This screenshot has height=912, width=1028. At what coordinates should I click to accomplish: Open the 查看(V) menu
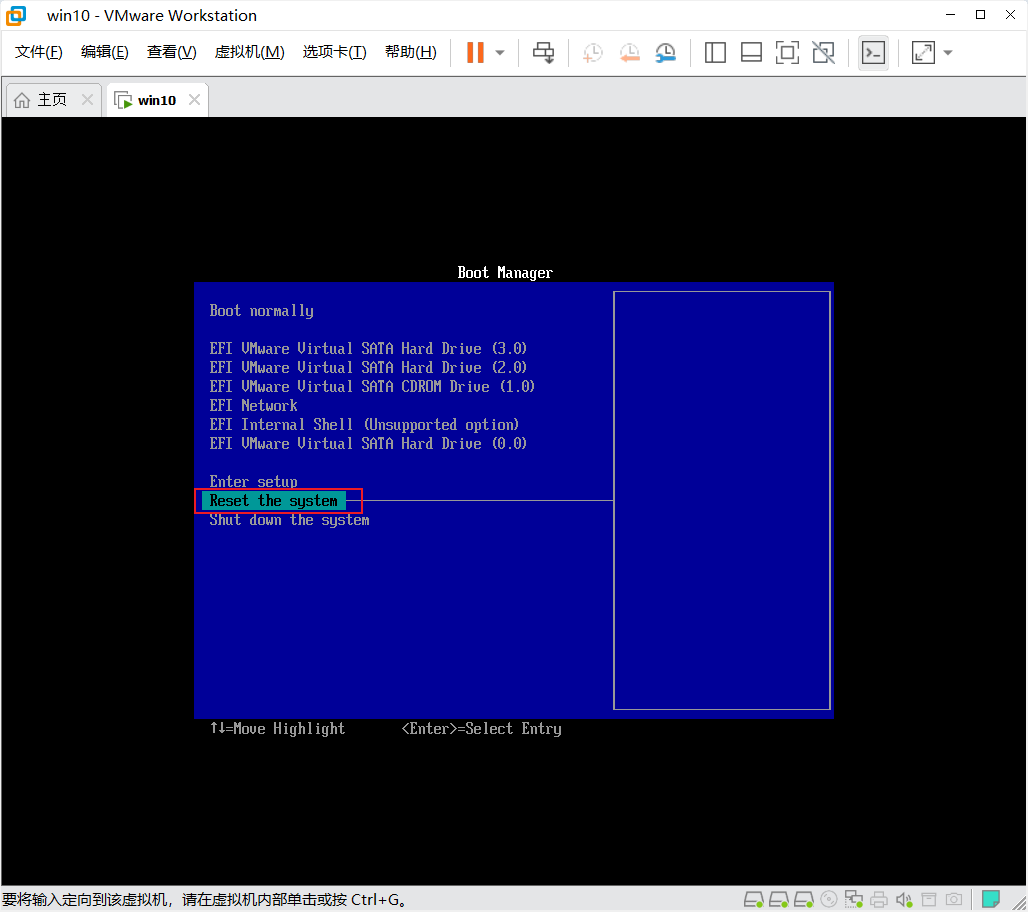coord(172,52)
